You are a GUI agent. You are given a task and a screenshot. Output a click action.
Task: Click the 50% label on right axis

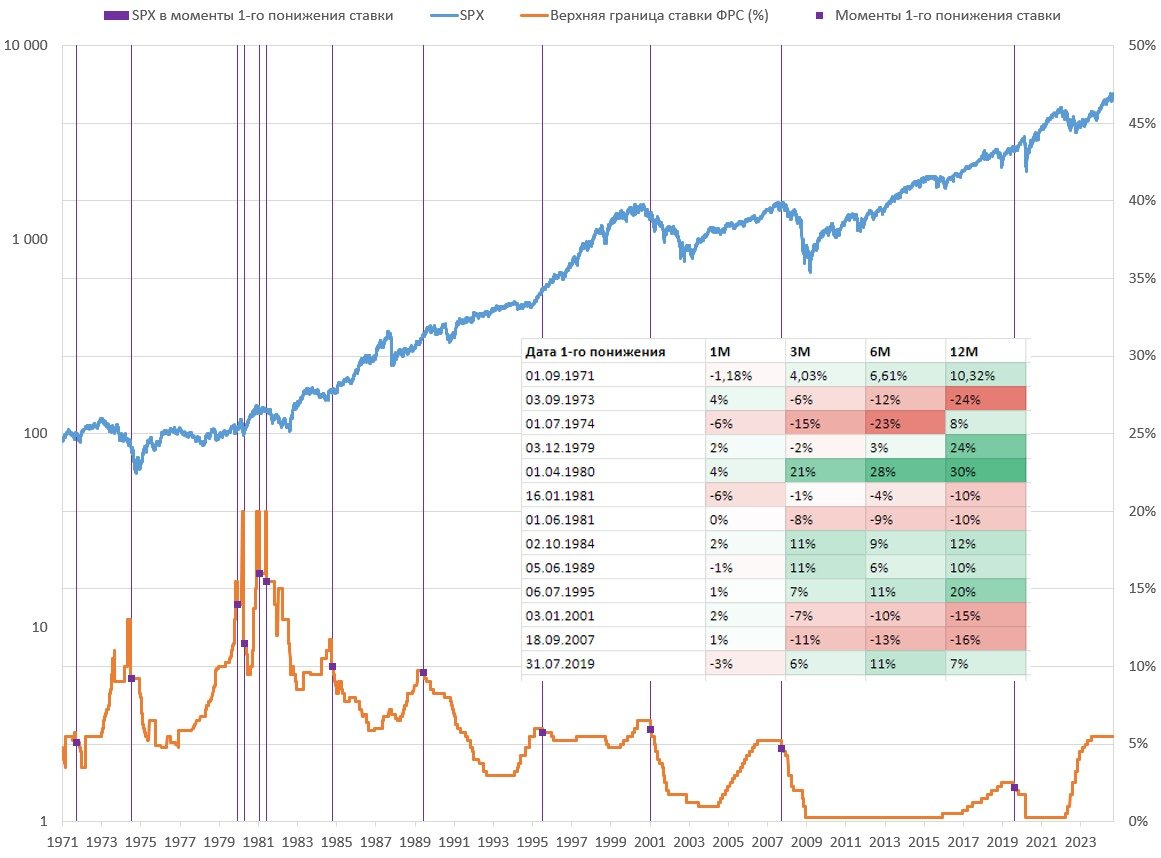tap(1141, 45)
